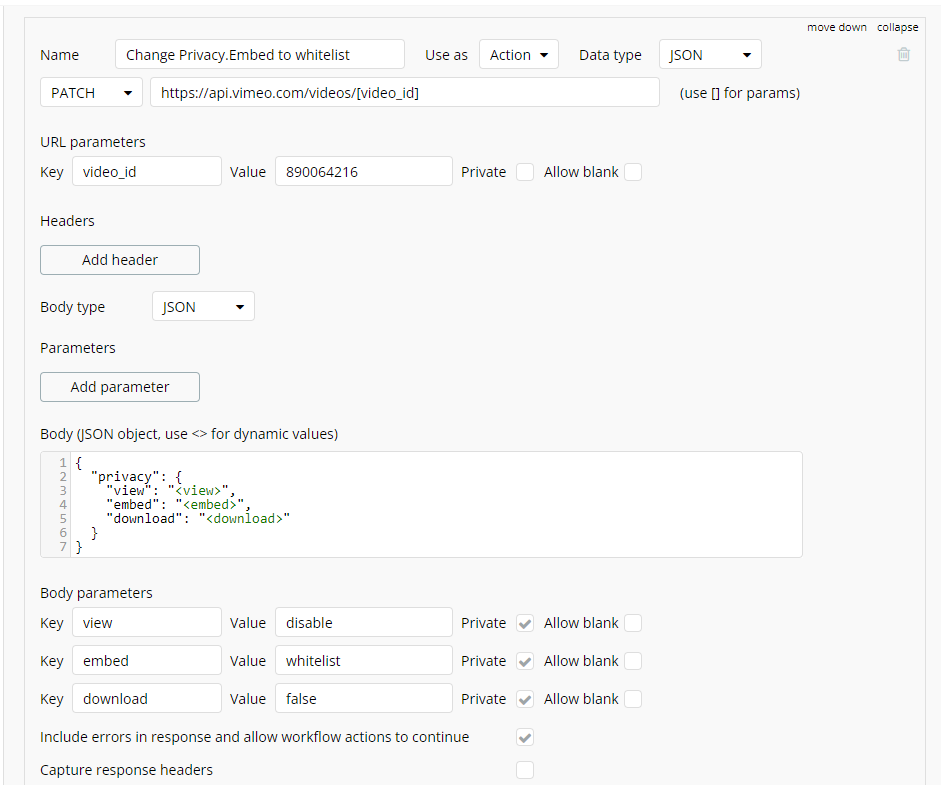This screenshot has height=785, width=941.
Task: Click the JSON body editor area
Action: [420, 504]
